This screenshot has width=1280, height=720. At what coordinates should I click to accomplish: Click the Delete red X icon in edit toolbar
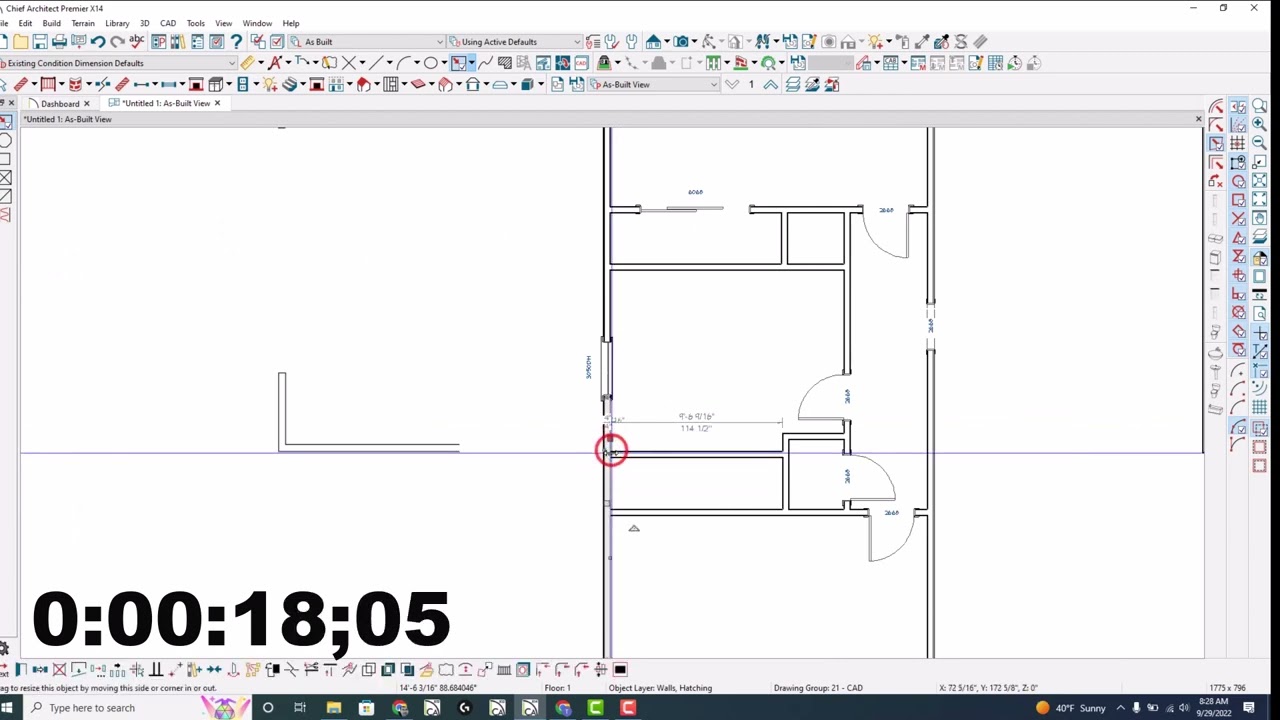pyautogui.click(x=59, y=670)
